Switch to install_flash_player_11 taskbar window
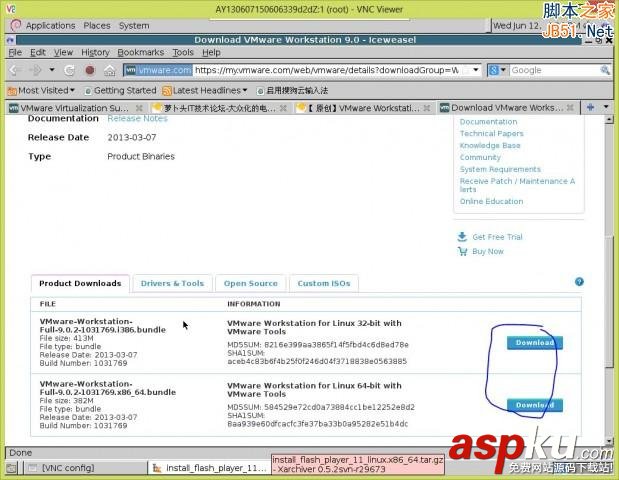Viewport: 619px width, 480px height. click(210, 468)
